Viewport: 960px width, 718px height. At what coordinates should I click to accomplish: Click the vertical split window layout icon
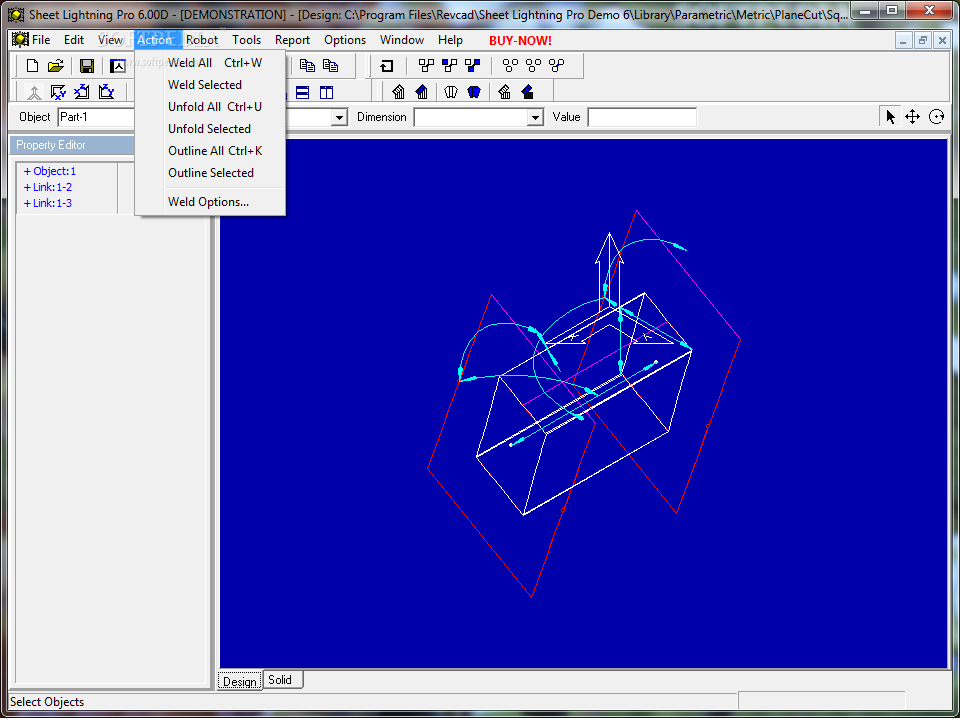327,92
